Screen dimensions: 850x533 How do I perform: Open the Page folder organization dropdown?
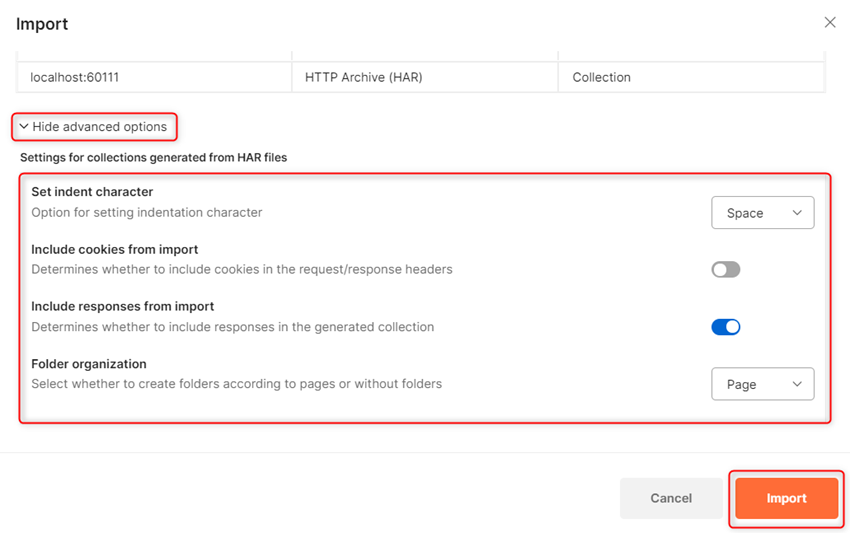click(x=761, y=384)
